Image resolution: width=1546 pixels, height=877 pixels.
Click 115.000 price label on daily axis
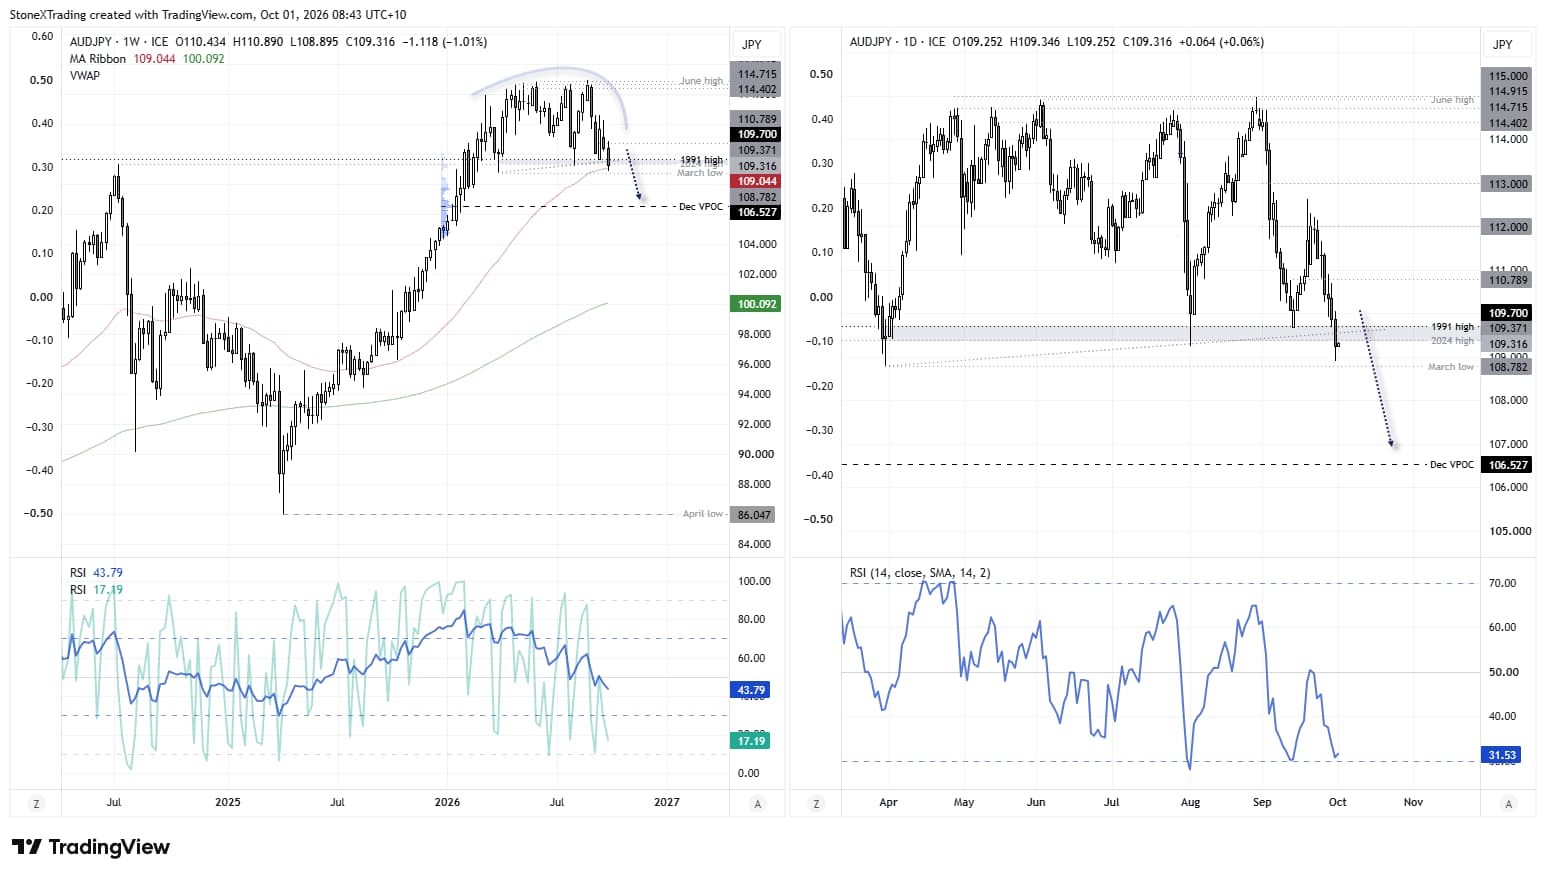[1508, 76]
